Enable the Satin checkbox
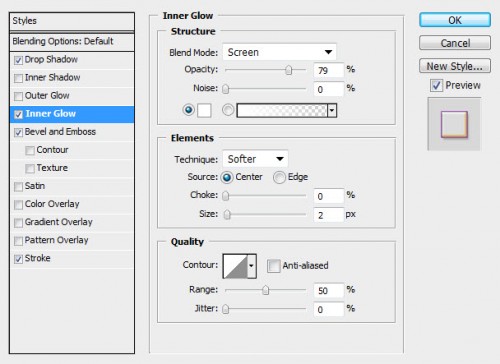The width and height of the screenshot is (500, 364). click(x=18, y=187)
